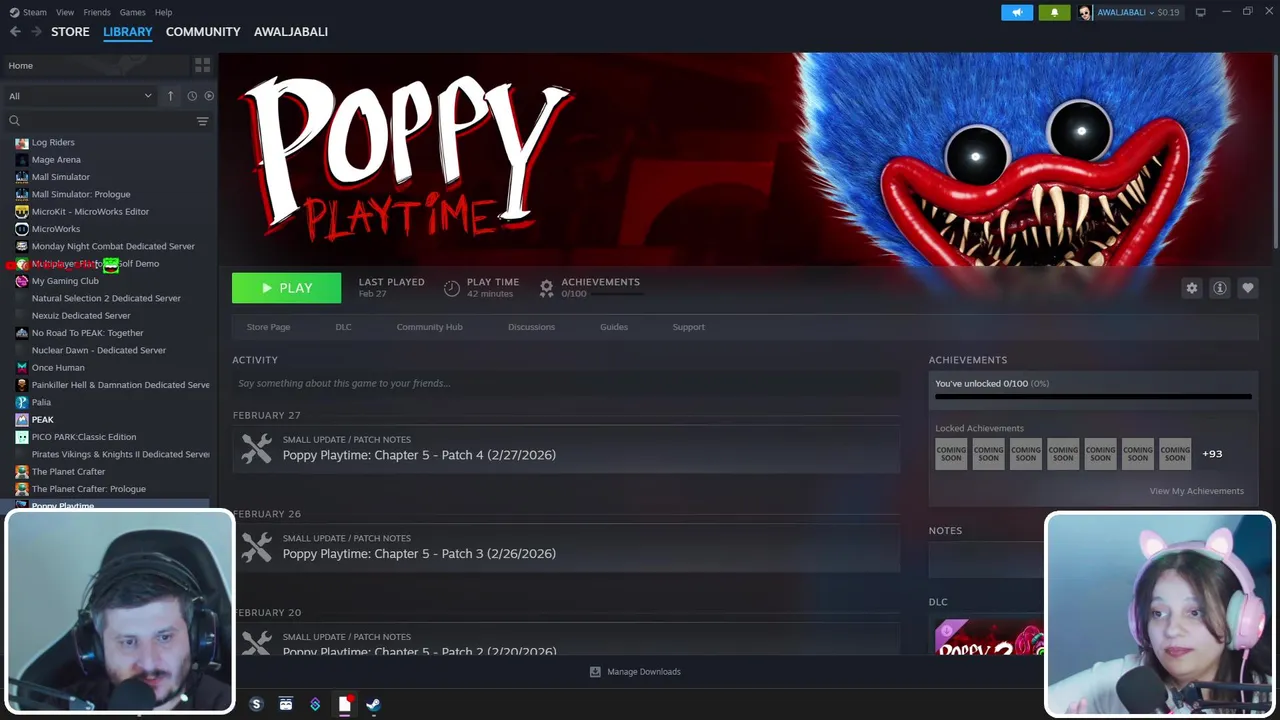
Task: Click the blue announcements megaphone icon
Action: tap(1017, 12)
